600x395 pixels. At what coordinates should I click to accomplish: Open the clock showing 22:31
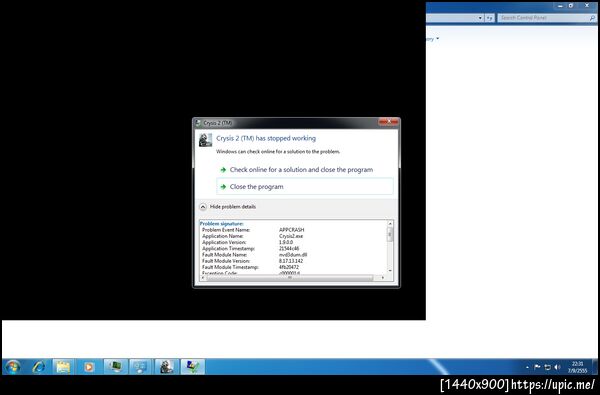(x=577, y=367)
